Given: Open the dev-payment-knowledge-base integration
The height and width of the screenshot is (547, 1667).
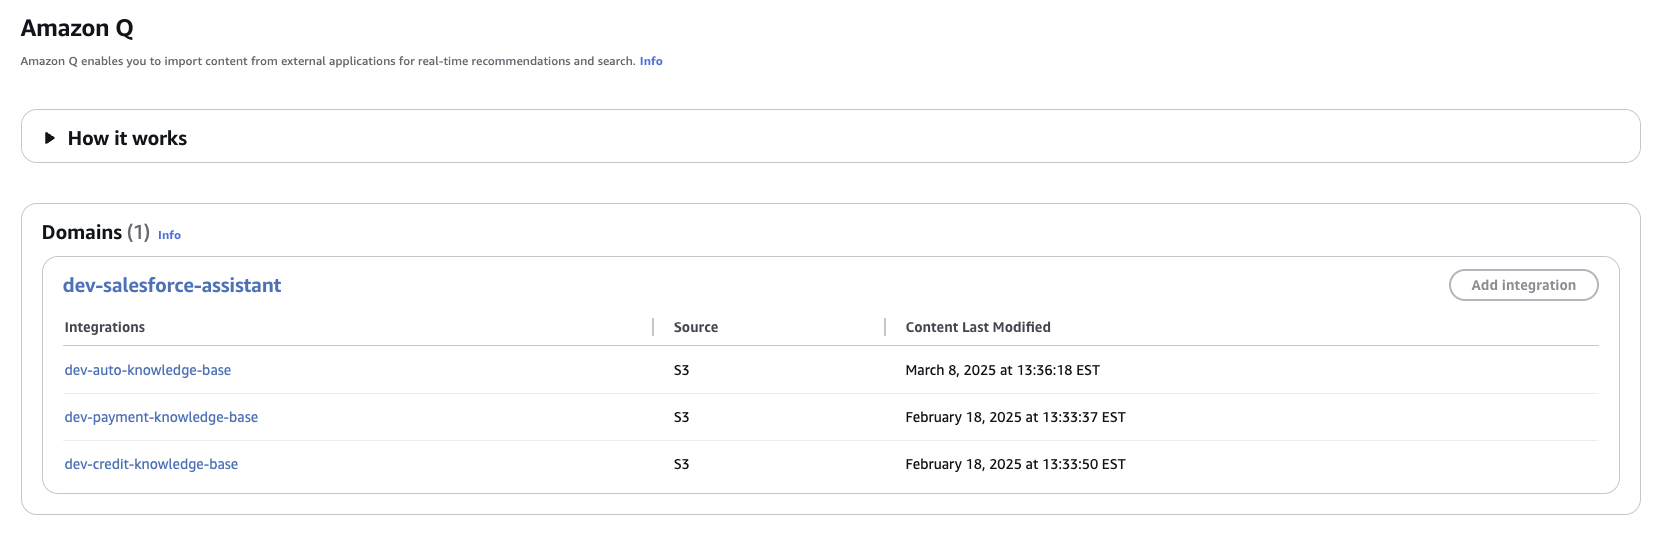Looking at the screenshot, I should coord(161,417).
